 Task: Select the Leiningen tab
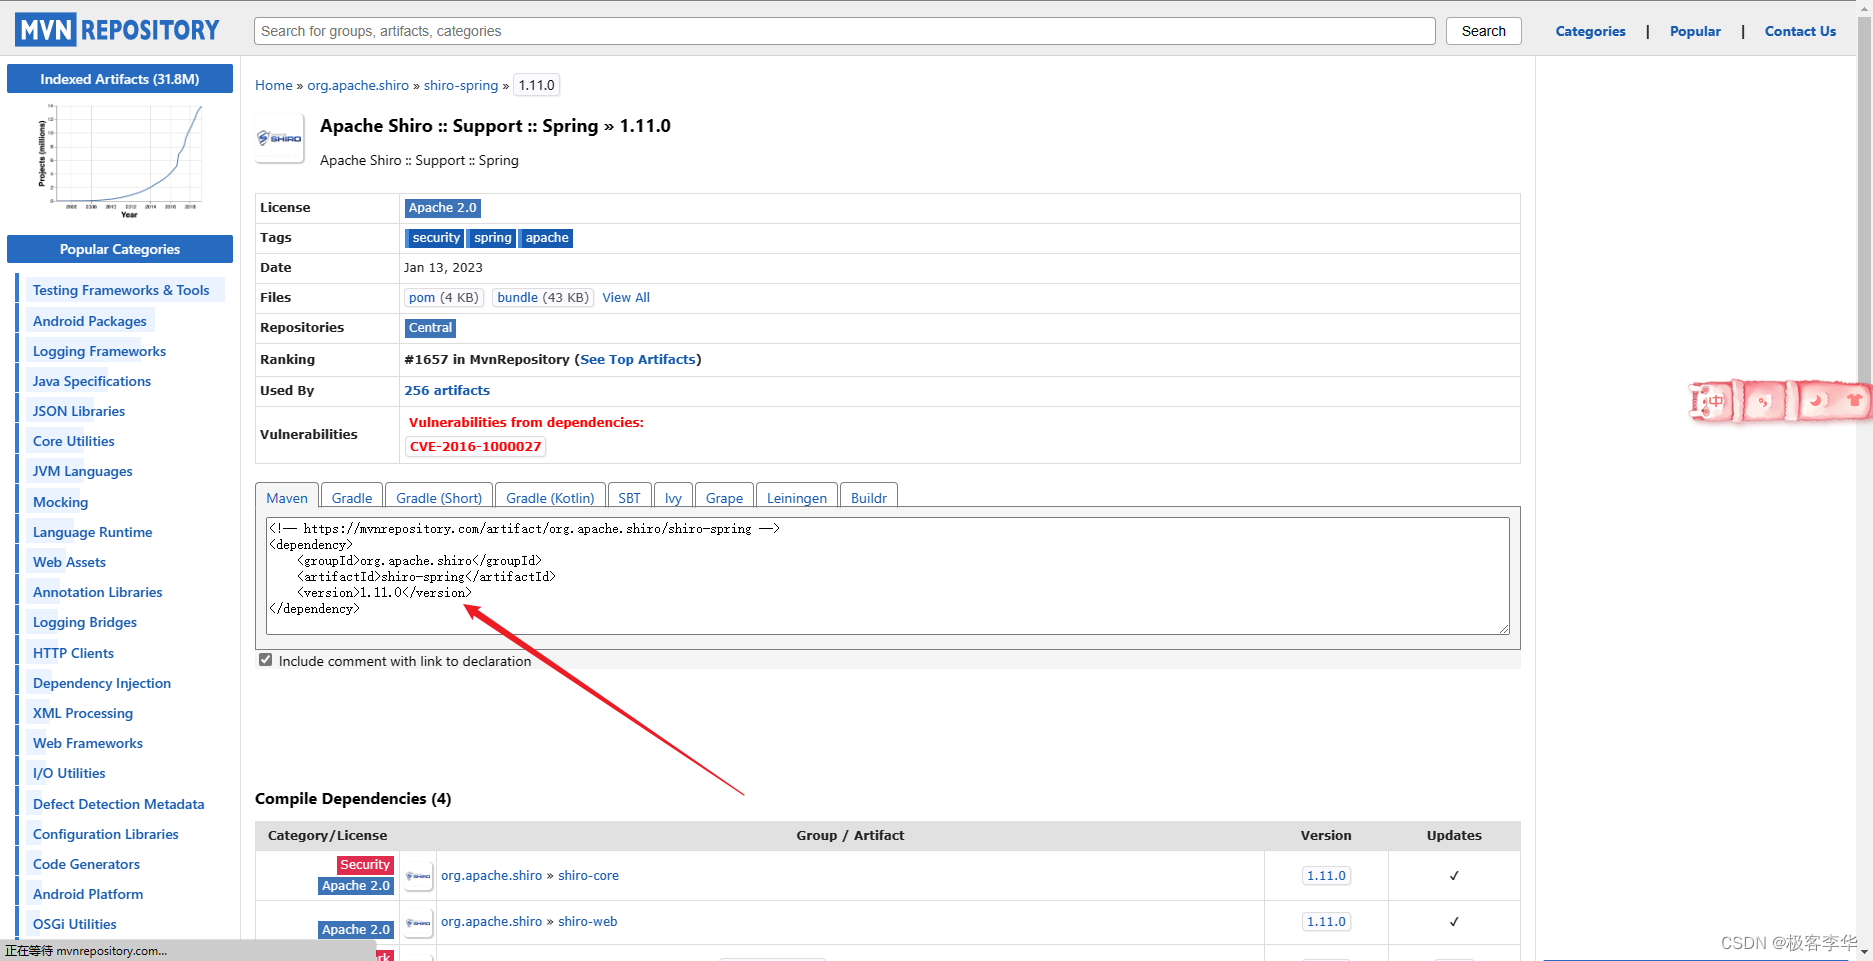tap(797, 498)
